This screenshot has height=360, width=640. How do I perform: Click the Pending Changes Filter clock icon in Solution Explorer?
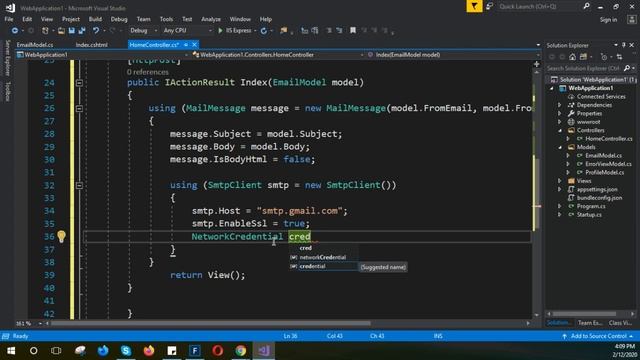(604, 57)
